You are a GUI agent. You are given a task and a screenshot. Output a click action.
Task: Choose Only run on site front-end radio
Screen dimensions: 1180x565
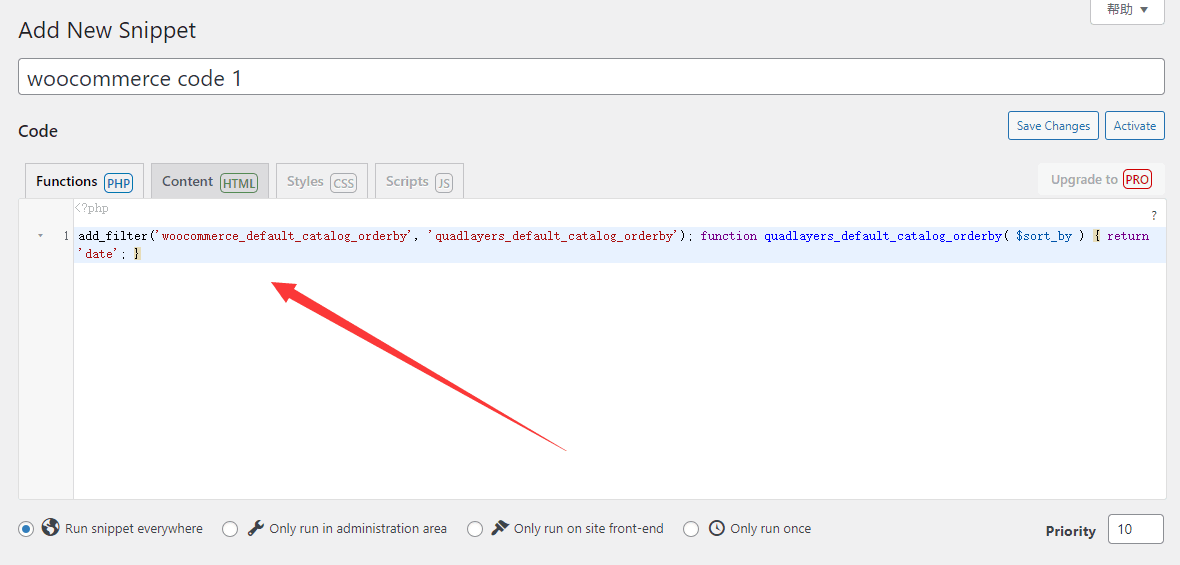(475, 529)
